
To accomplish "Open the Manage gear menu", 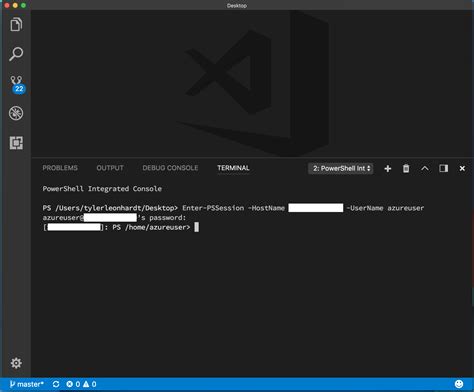I will tap(16, 363).
